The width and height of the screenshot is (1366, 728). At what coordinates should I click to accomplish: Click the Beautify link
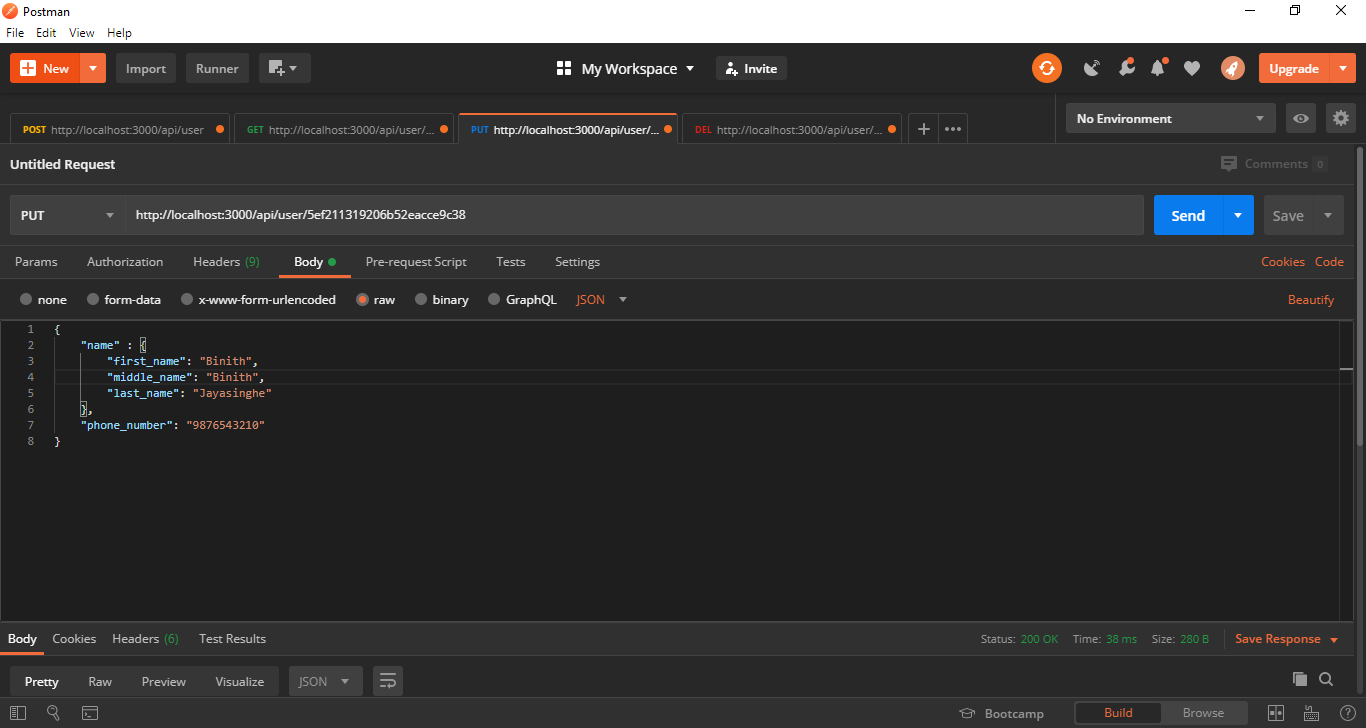(1310, 299)
